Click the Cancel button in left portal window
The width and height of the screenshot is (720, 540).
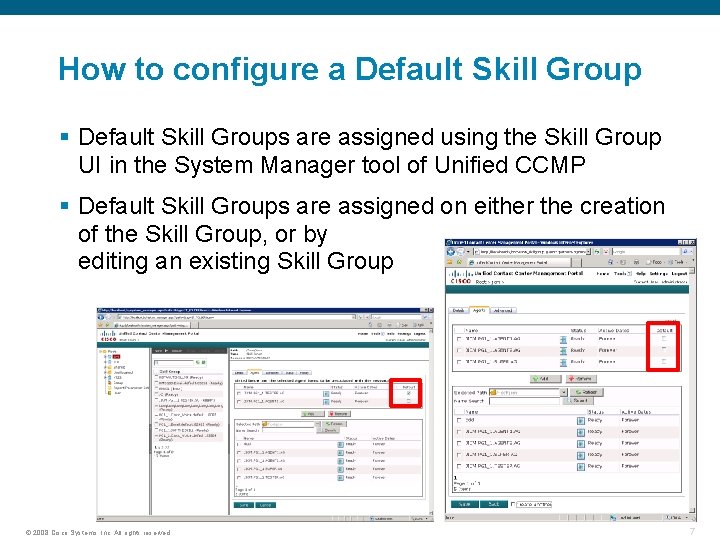tap(265, 505)
